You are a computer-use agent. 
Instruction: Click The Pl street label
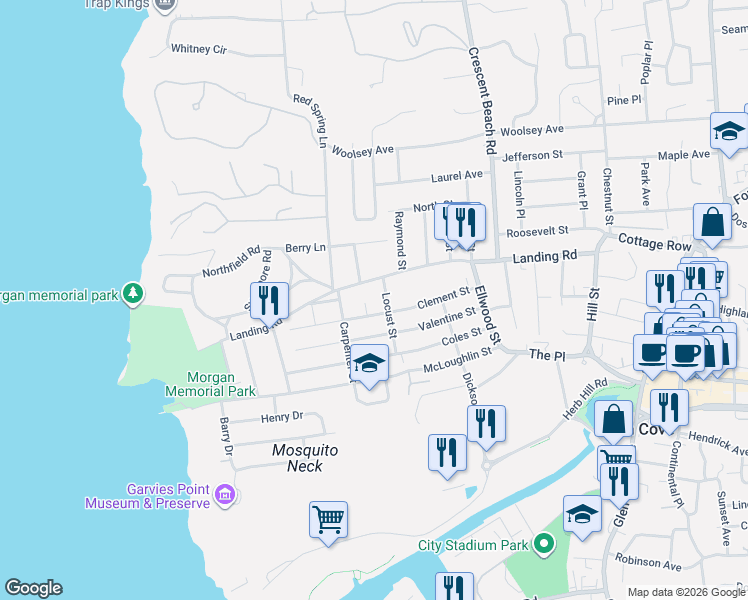[547, 355]
